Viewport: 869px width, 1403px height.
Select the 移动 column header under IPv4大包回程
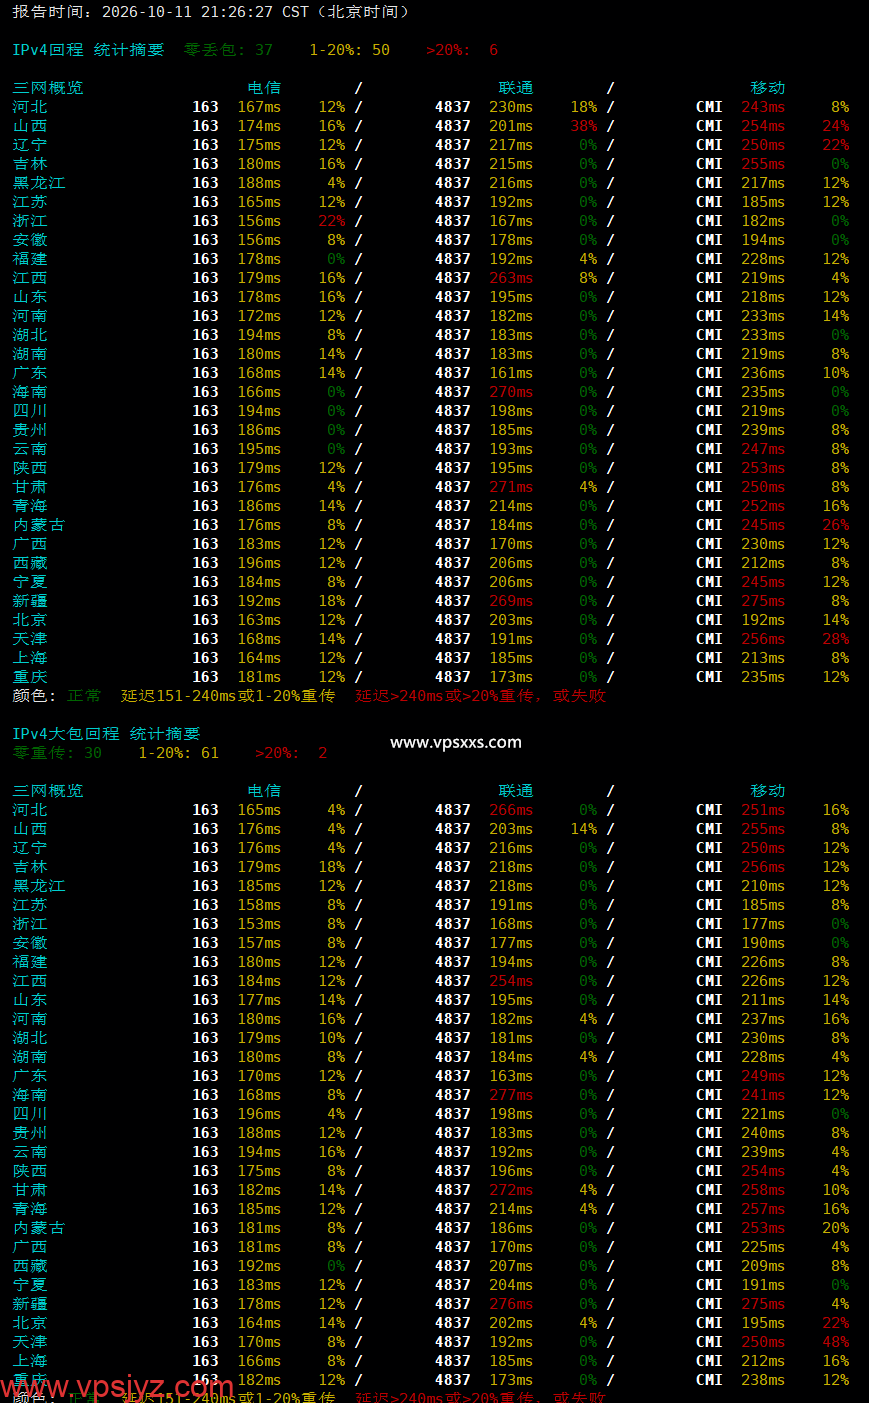click(768, 791)
